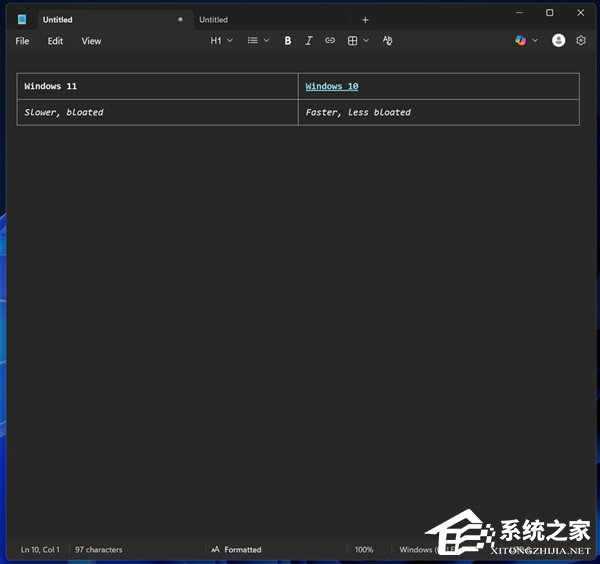600x564 pixels.
Task: Click the Notepad app icon in title bar
Action: pyautogui.click(x=22, y=19)
